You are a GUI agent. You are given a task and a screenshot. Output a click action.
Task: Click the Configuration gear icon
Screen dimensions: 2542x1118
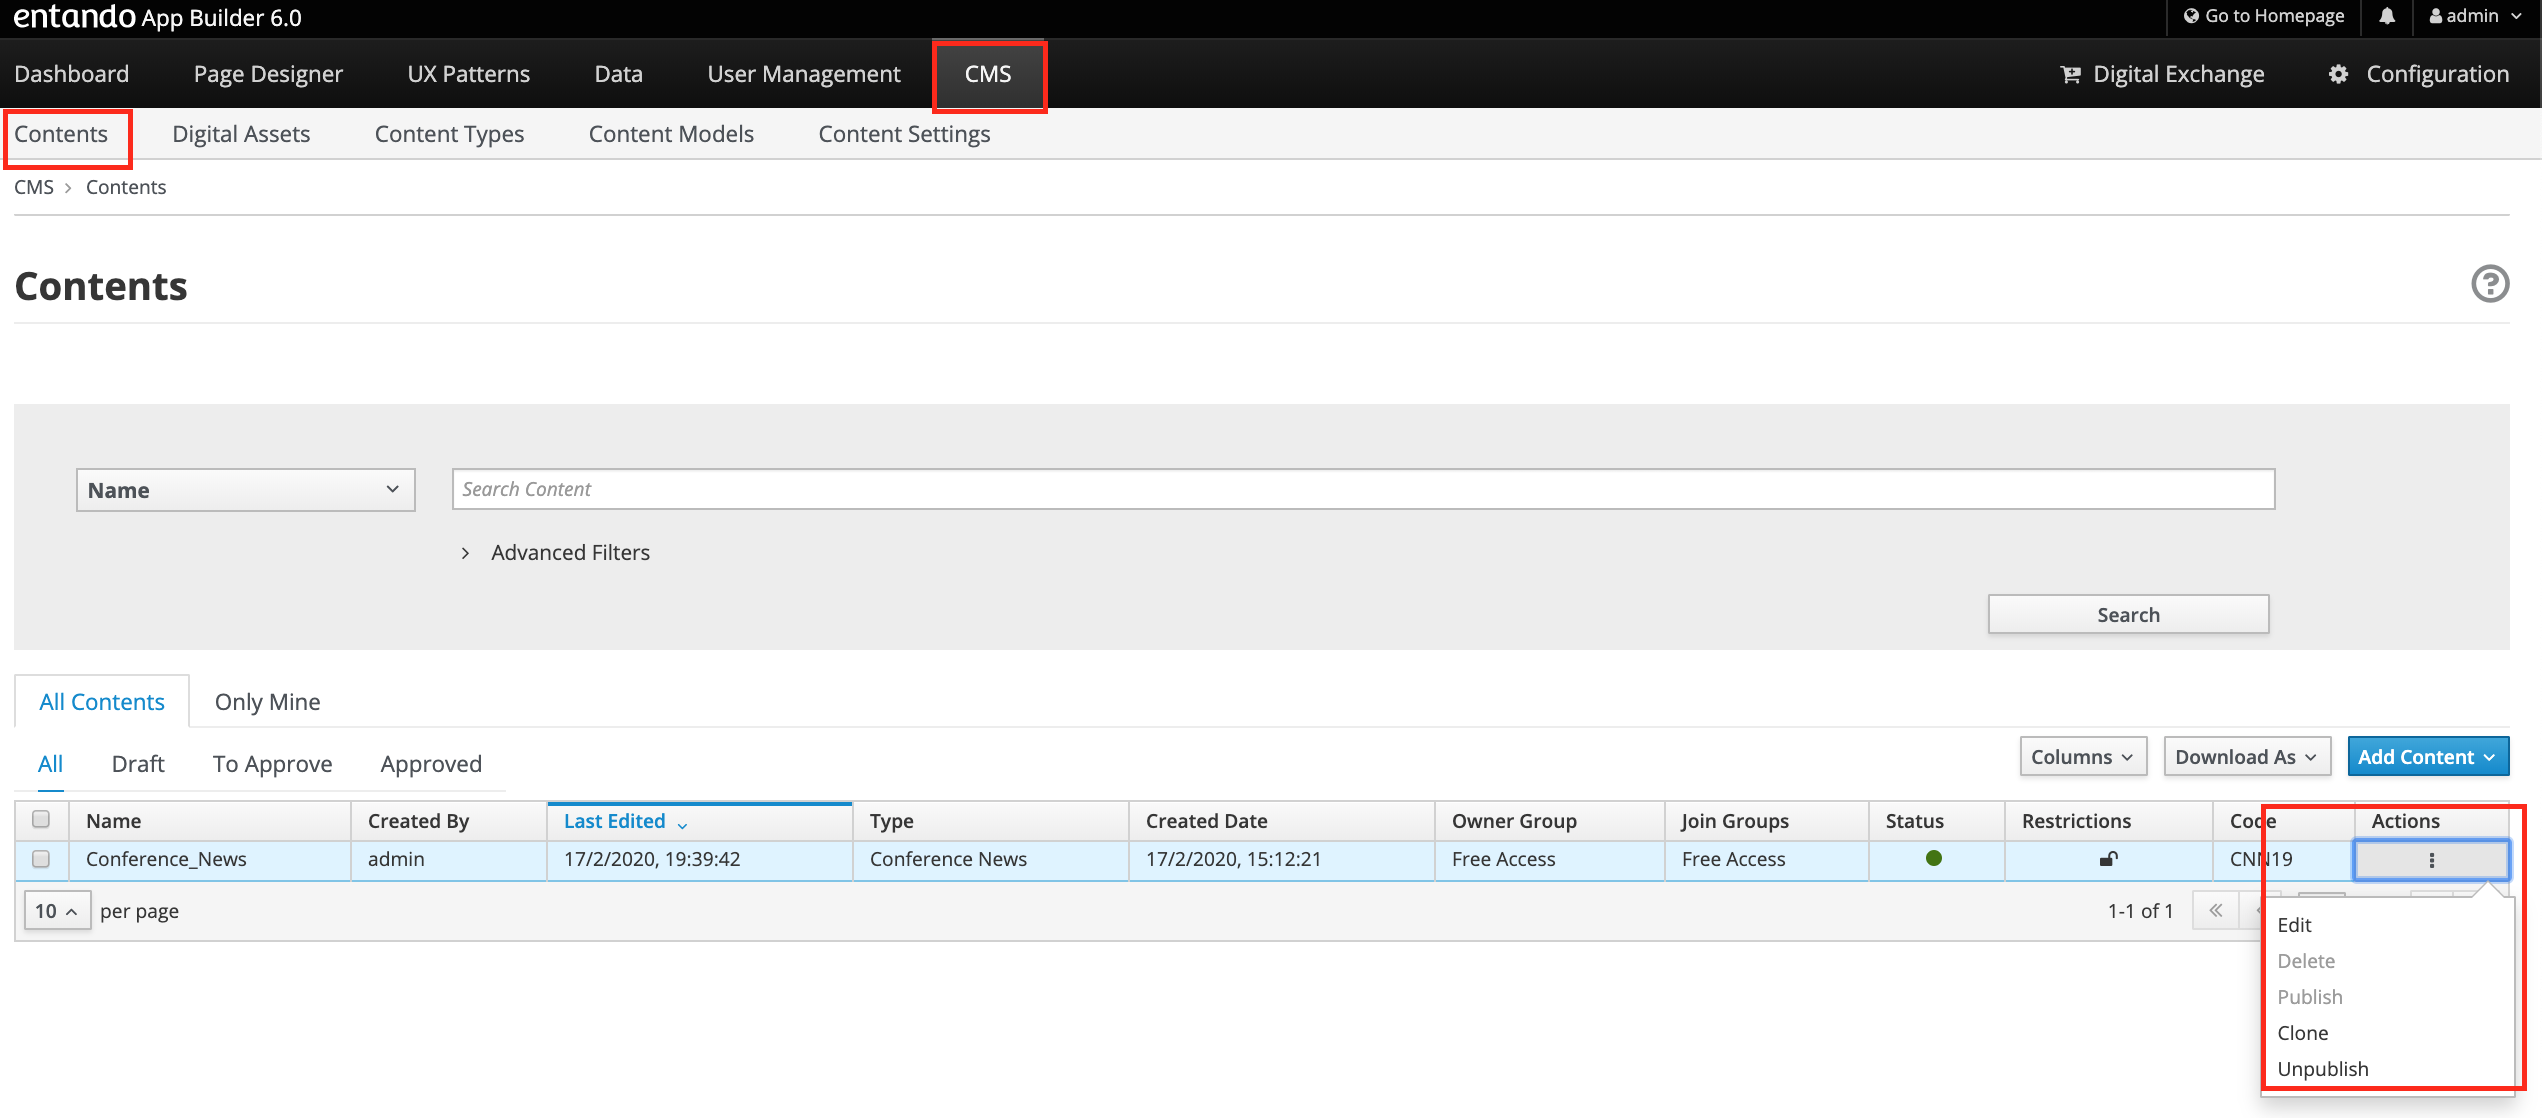click(2338, 74)
